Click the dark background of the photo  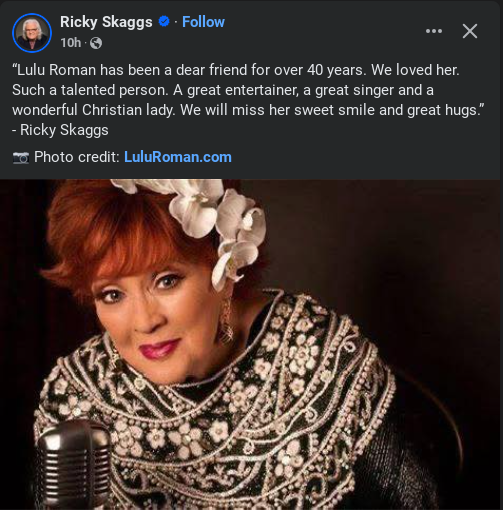(x=400, y=267)
